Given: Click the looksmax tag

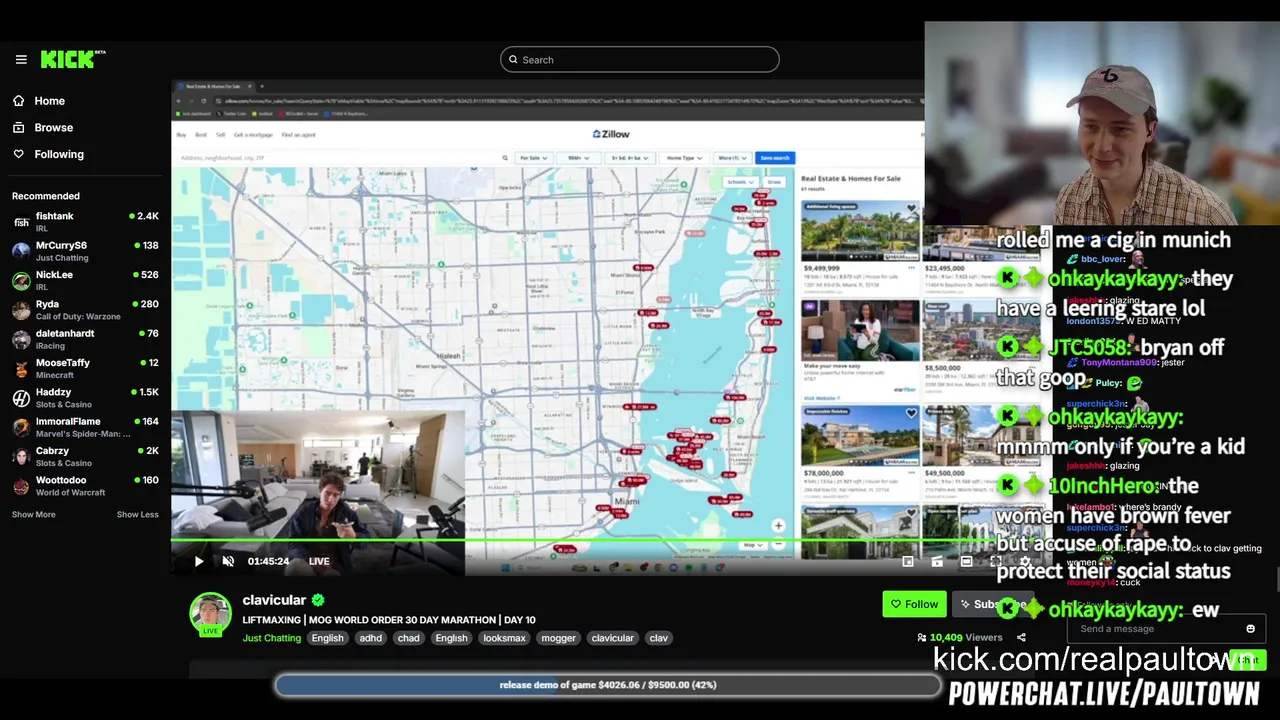Looking at the screenshot, I should click(x=504, y=638).
